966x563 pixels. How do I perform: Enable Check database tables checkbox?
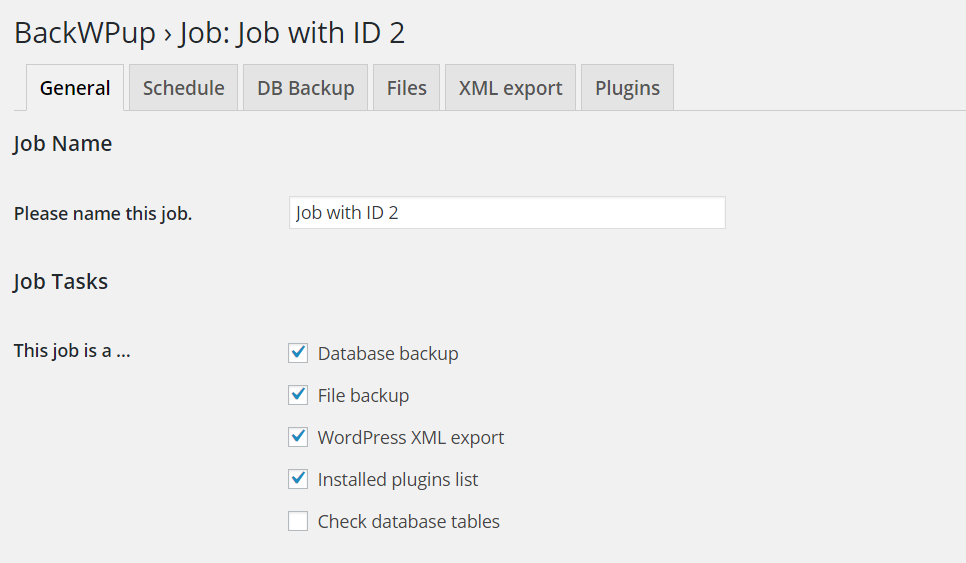pos(298,521)
